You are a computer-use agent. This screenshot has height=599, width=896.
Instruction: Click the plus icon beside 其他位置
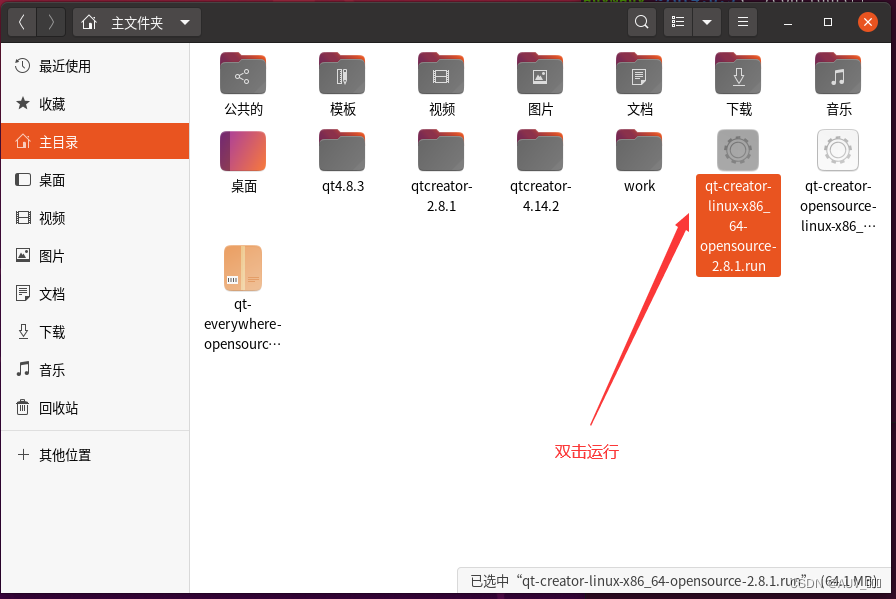tap(23, 455)
